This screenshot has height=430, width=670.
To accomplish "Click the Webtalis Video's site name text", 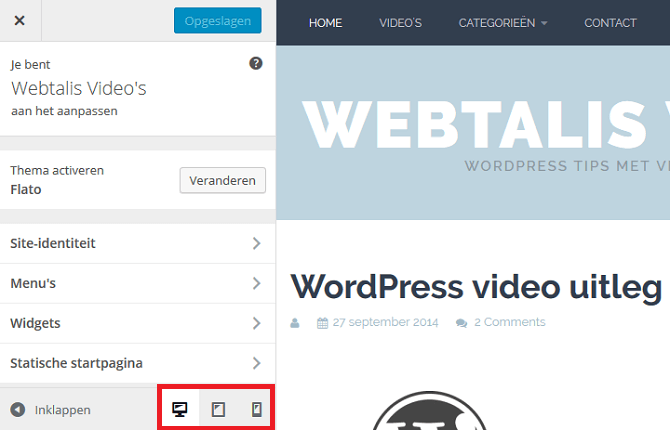I will click(x=79, y=88).
